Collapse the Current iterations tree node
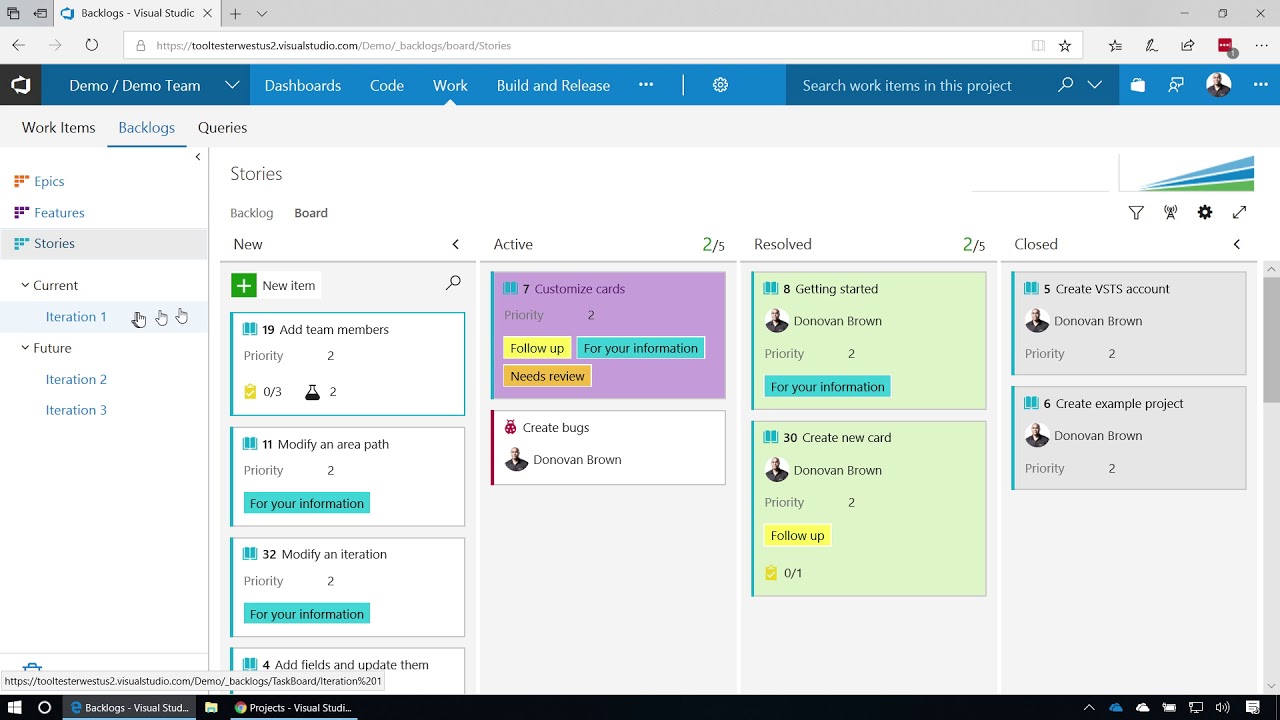Viewport: 1280px width, 720px height. 25,285
